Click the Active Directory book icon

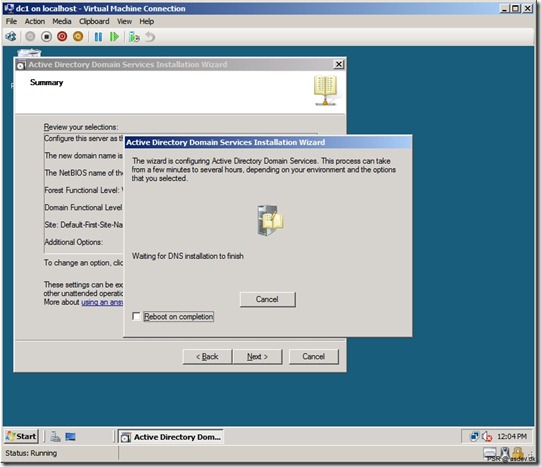325,90
